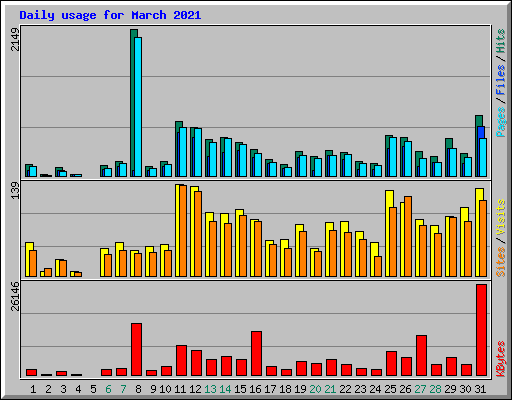Click x-axis day label '4'
This screenshot has width=512, height=400.
(78, 389)
